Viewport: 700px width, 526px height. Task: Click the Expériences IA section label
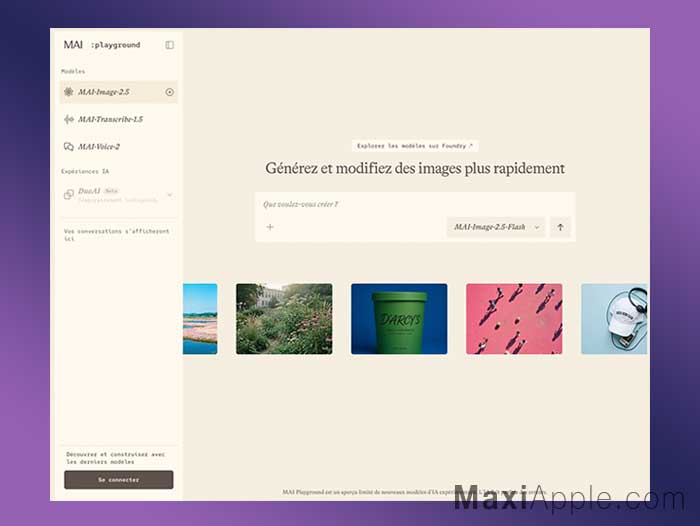(85, 171)
